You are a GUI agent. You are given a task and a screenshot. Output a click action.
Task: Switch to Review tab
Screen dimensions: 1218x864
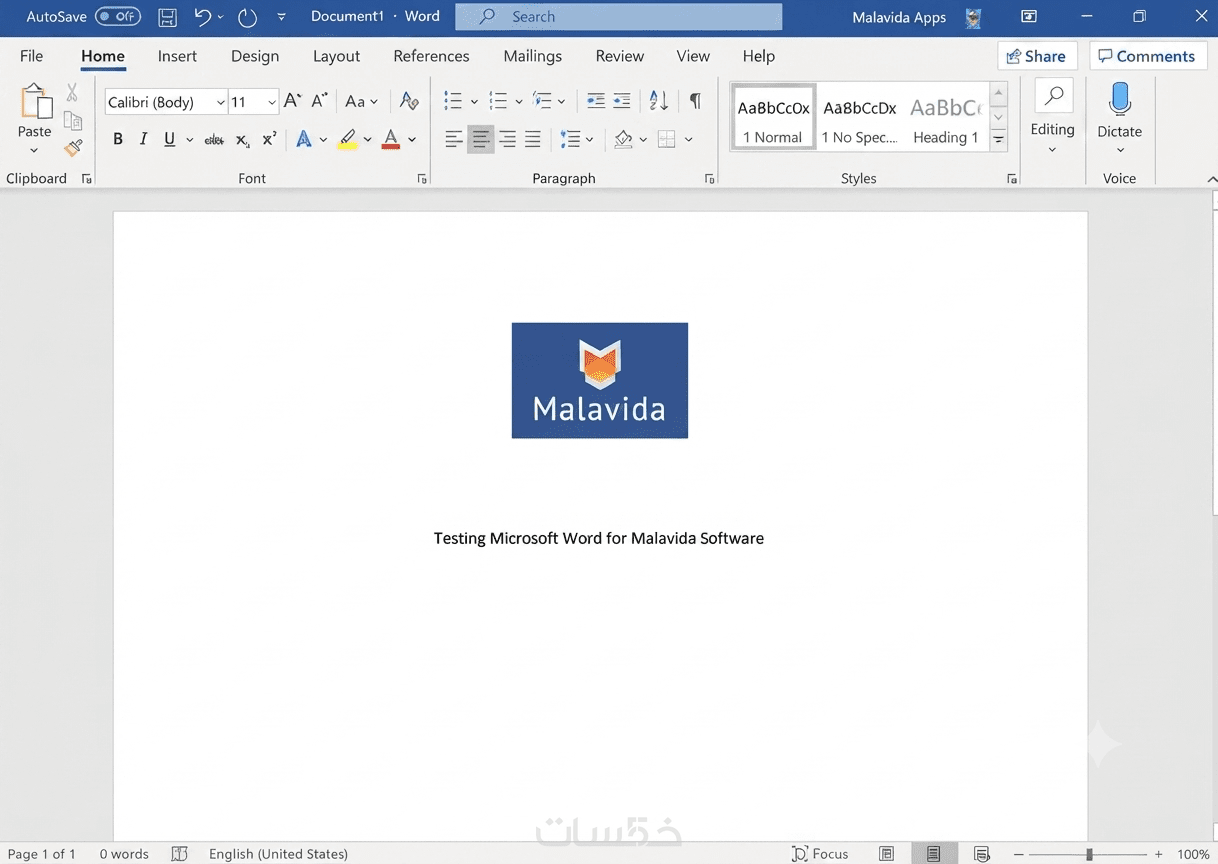pos(620,56)
